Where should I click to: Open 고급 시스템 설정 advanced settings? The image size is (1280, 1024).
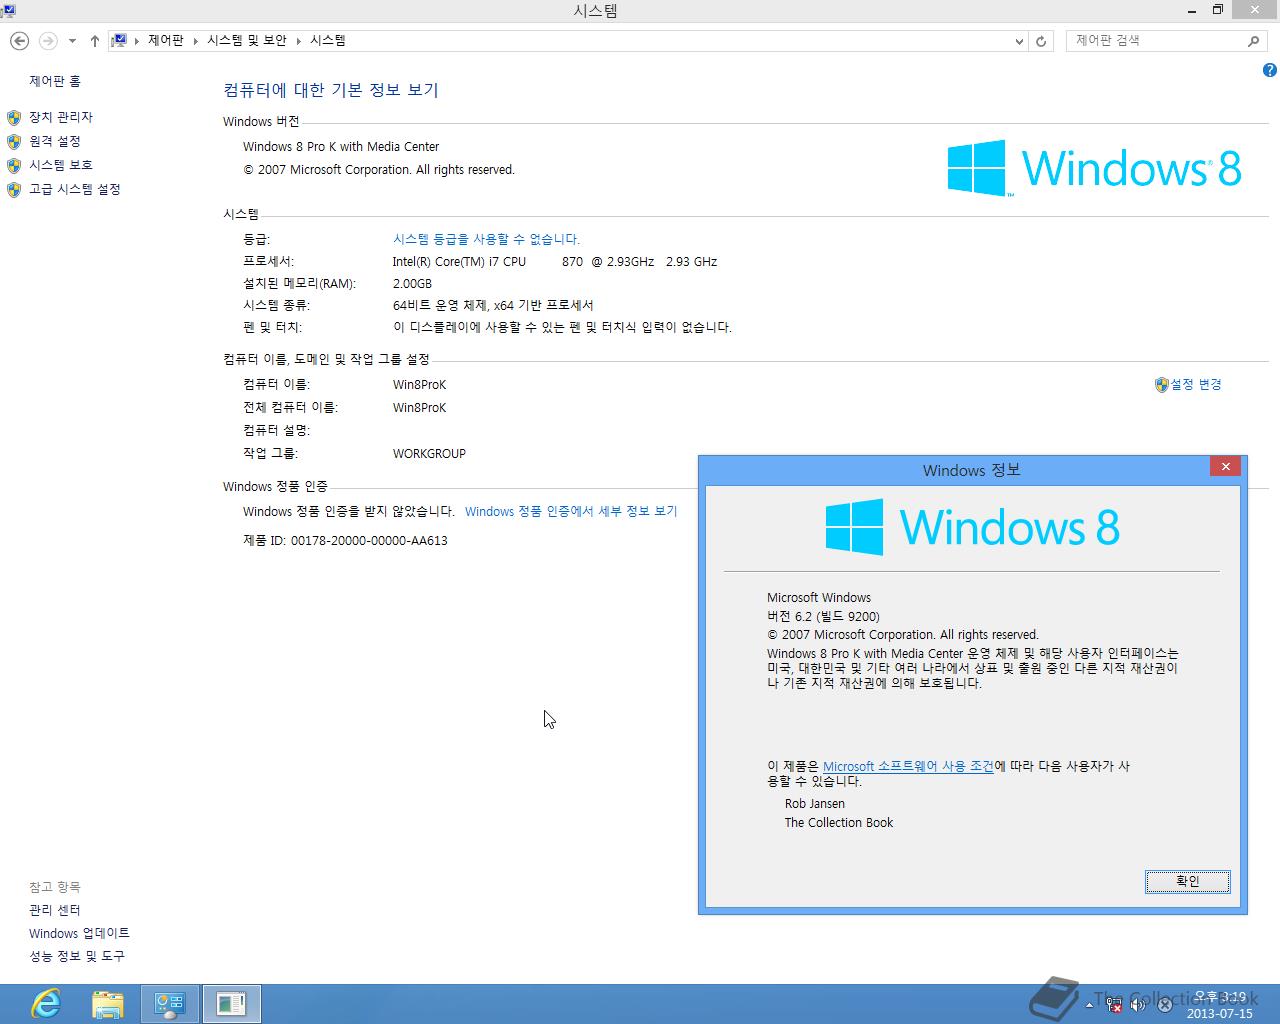click(x=75, y=189)
